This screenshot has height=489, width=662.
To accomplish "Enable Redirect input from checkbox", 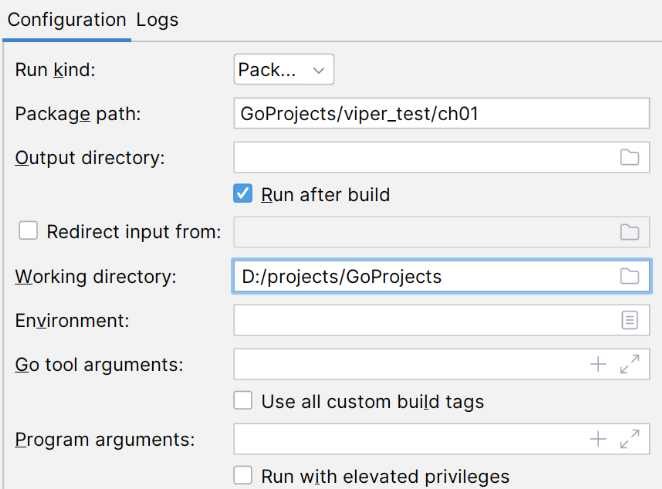I will pos(28,231).
